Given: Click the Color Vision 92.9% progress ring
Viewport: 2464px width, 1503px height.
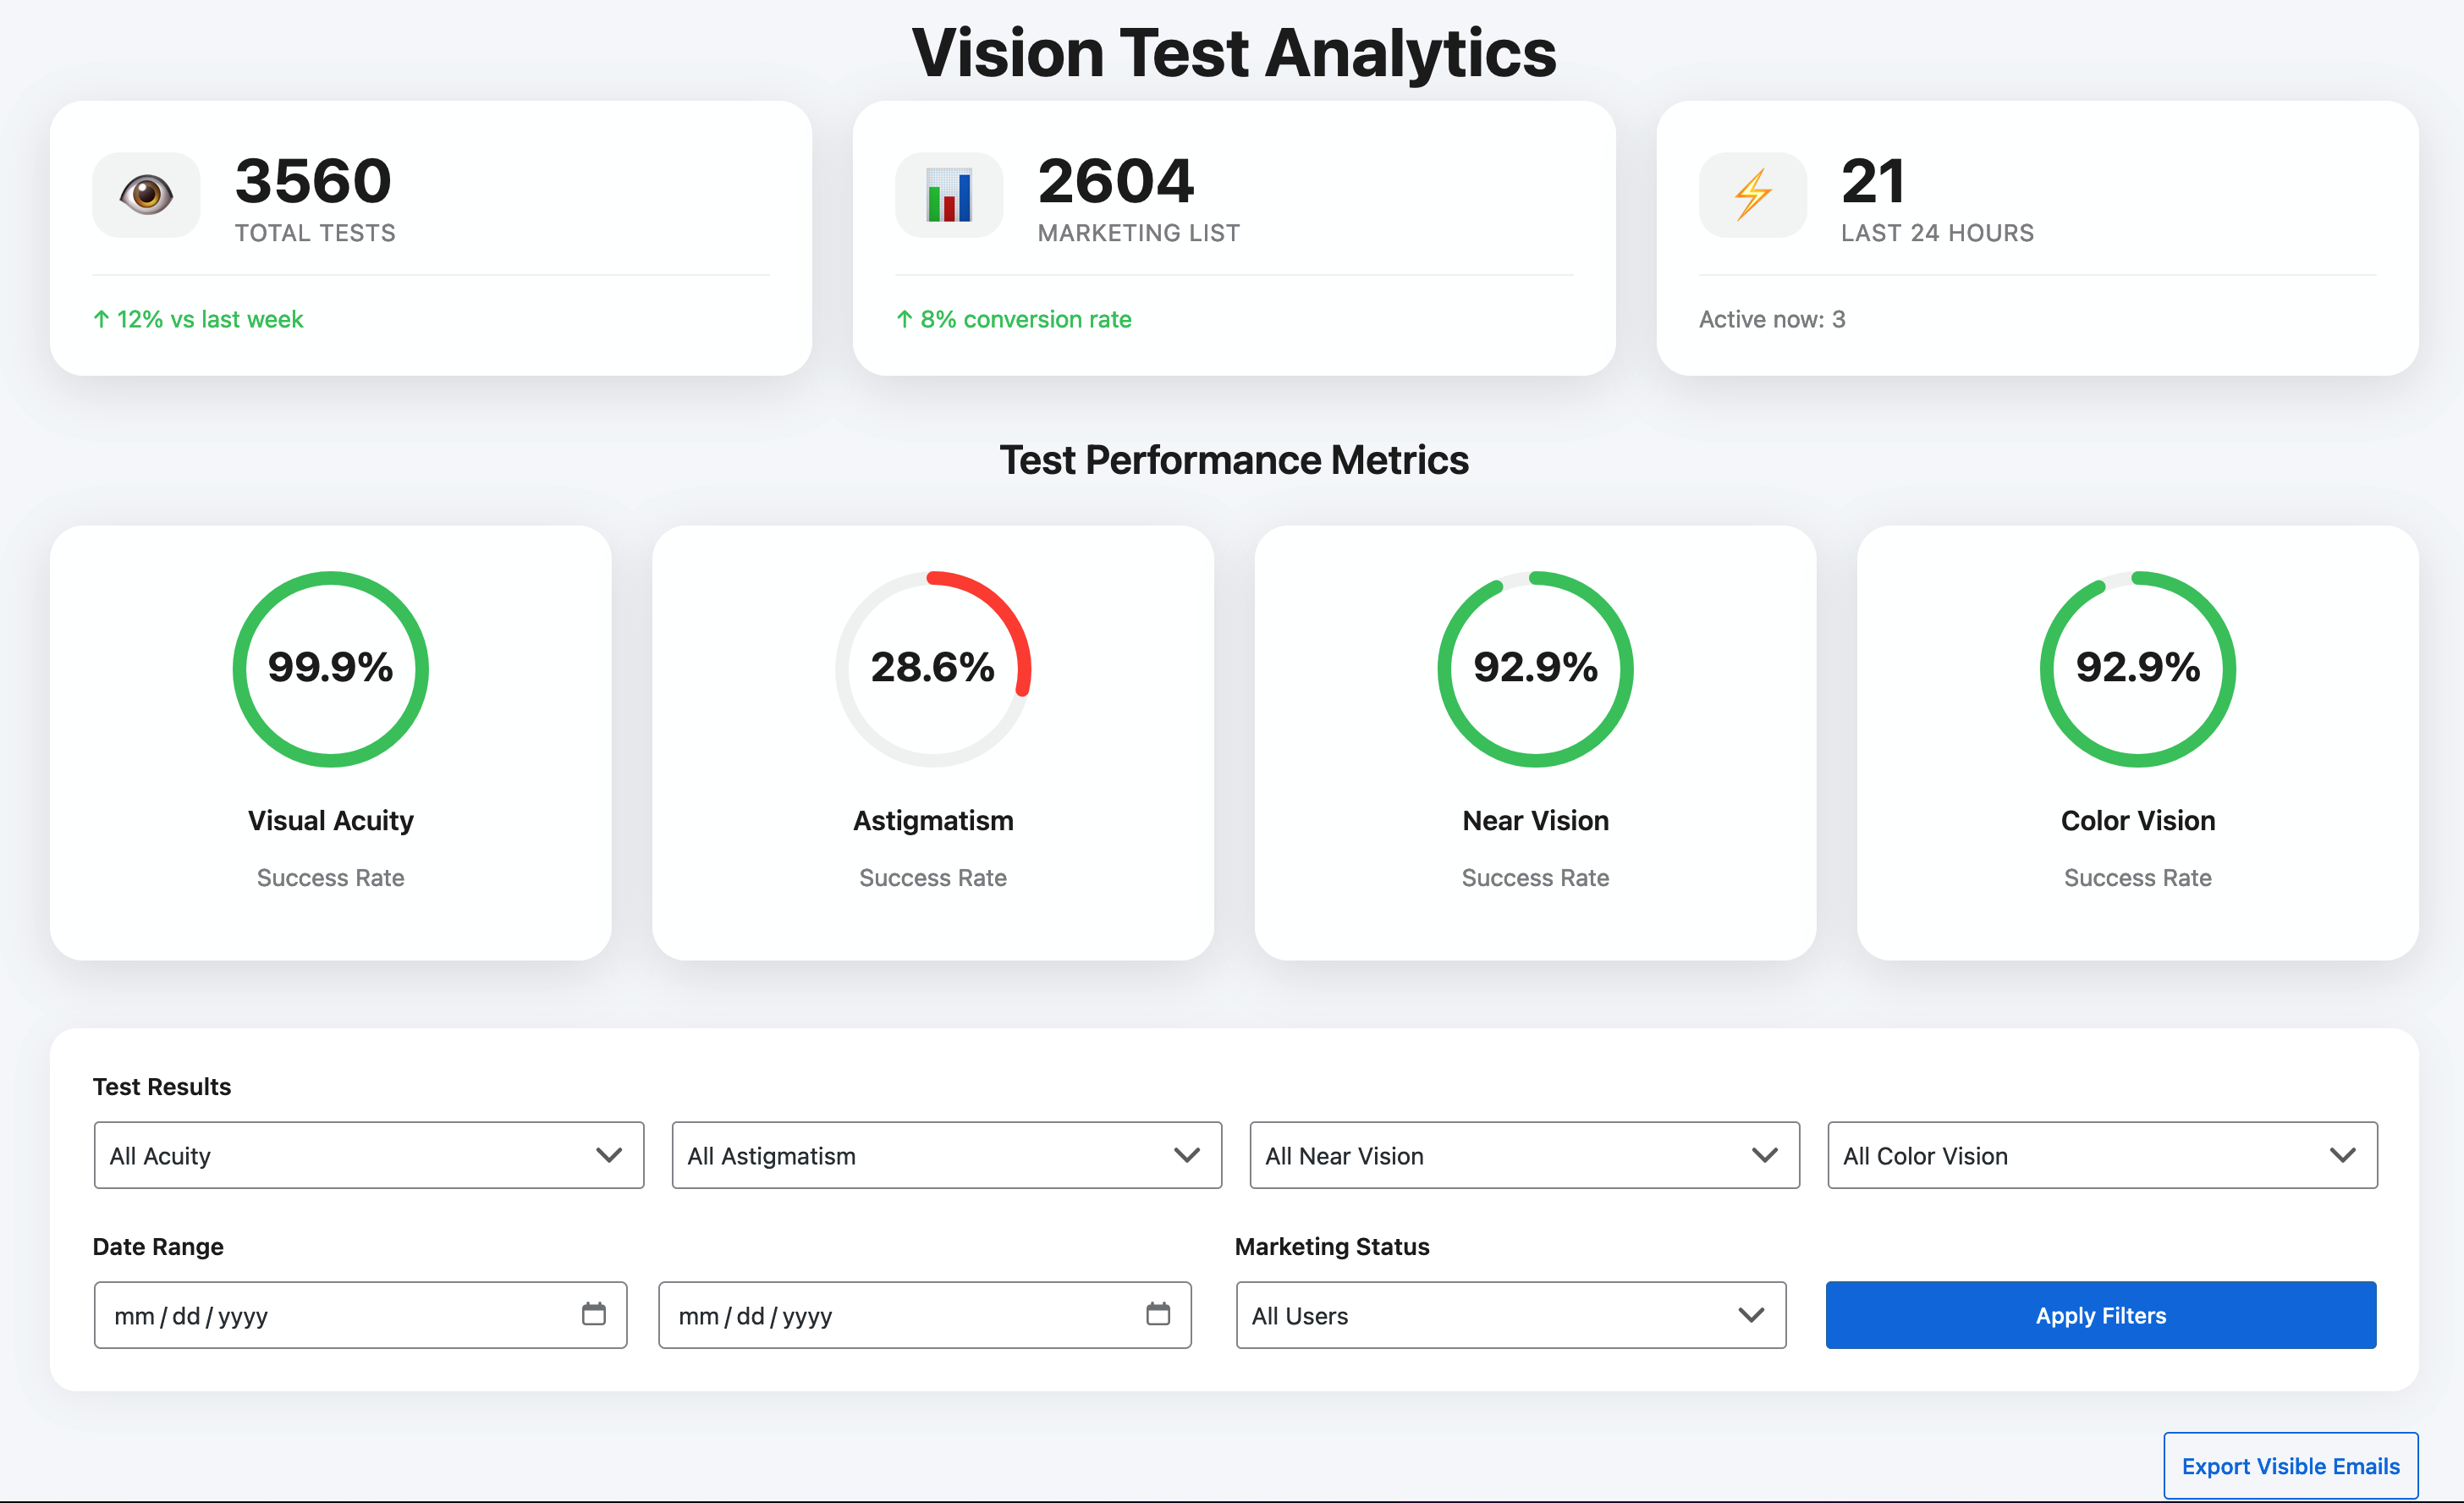Looking at the screenshot, I should (x=2137, y=668).
